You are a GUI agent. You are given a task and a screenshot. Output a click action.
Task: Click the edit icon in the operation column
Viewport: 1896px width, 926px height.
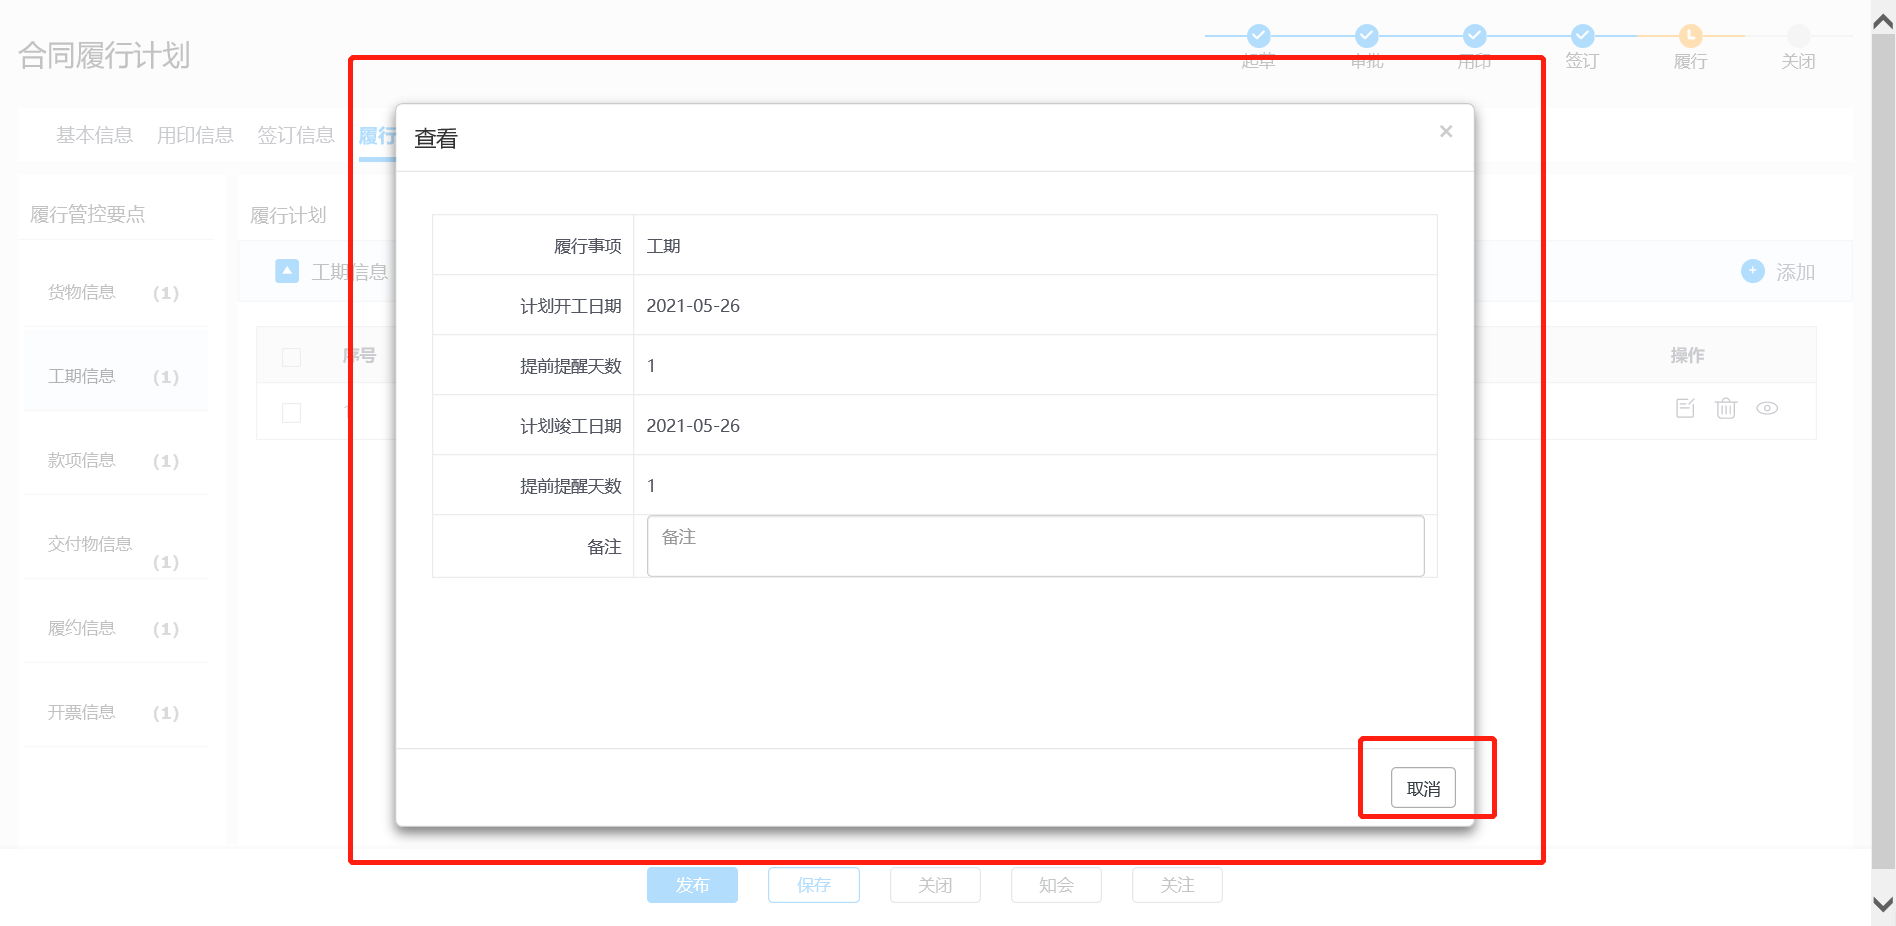pyautogui.click(x=1685, y=408)
